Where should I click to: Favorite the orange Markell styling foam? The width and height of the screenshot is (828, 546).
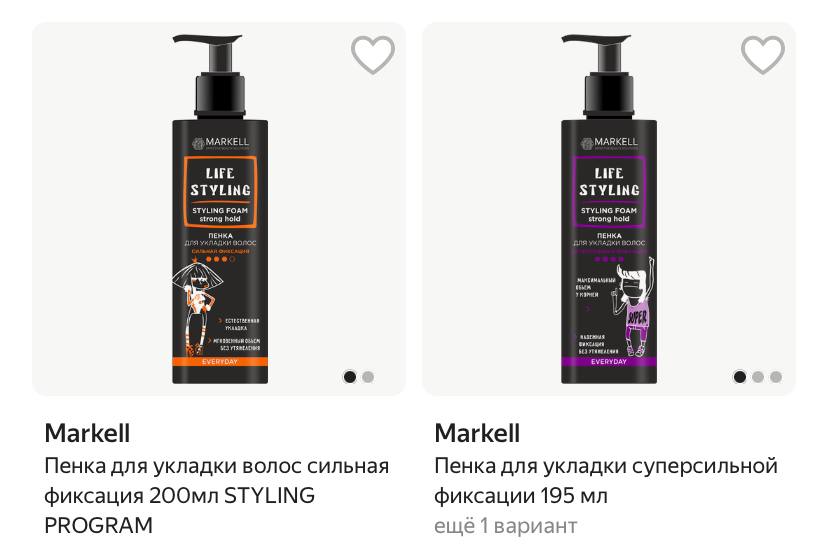(373, 54)
